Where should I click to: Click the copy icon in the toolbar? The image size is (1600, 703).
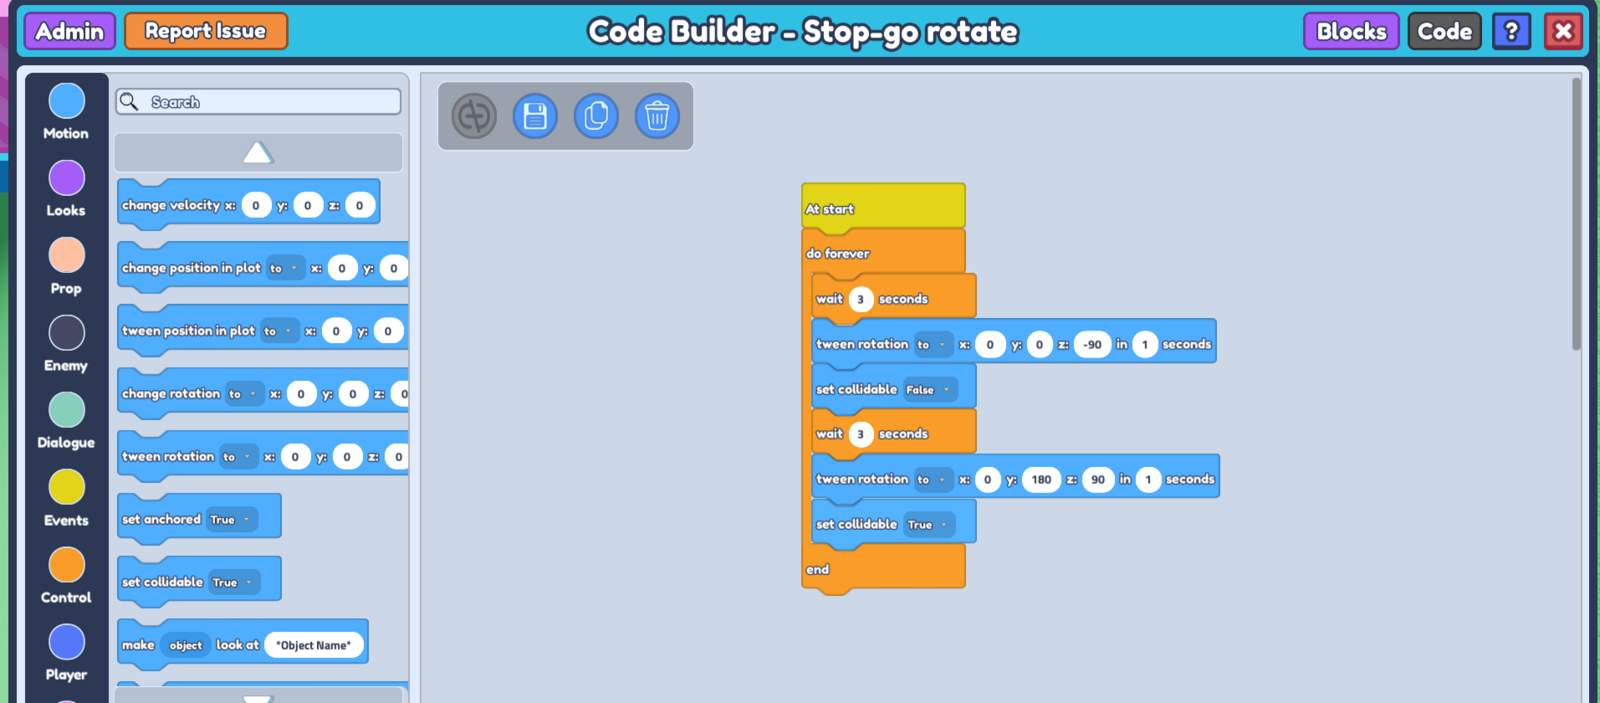pos(596,117)
